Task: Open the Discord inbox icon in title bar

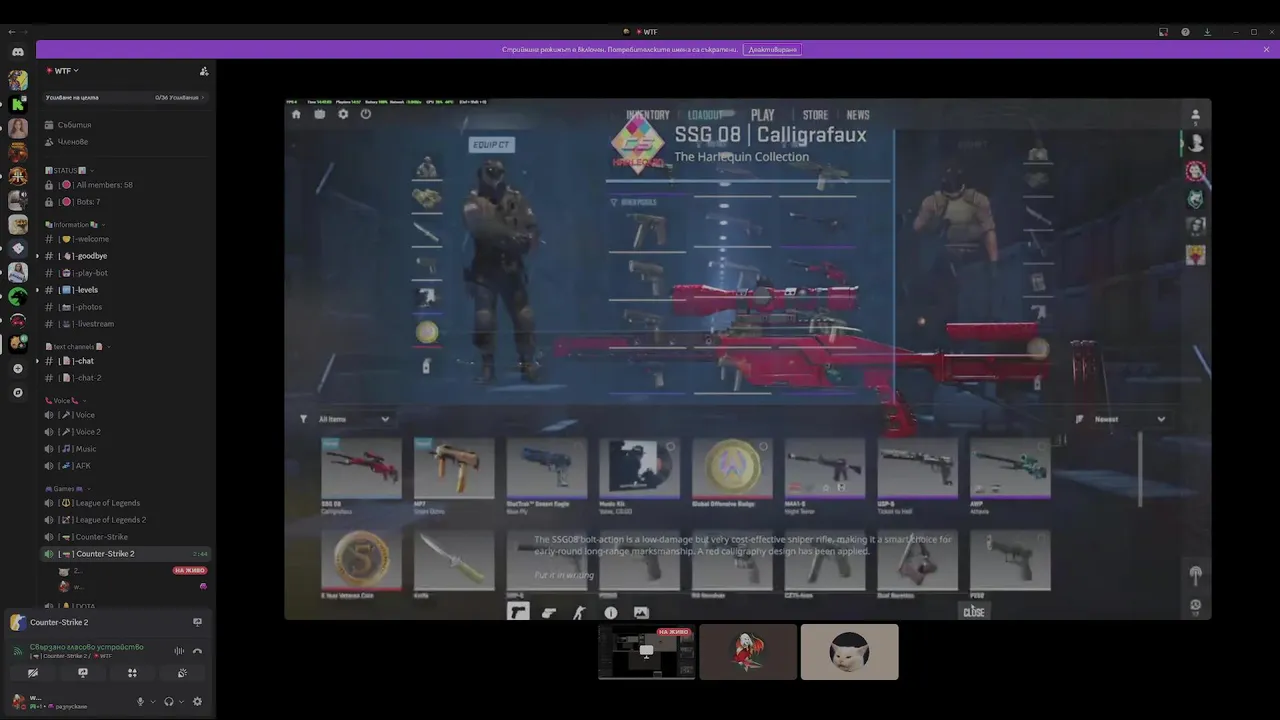Action: pos(1163,32)
